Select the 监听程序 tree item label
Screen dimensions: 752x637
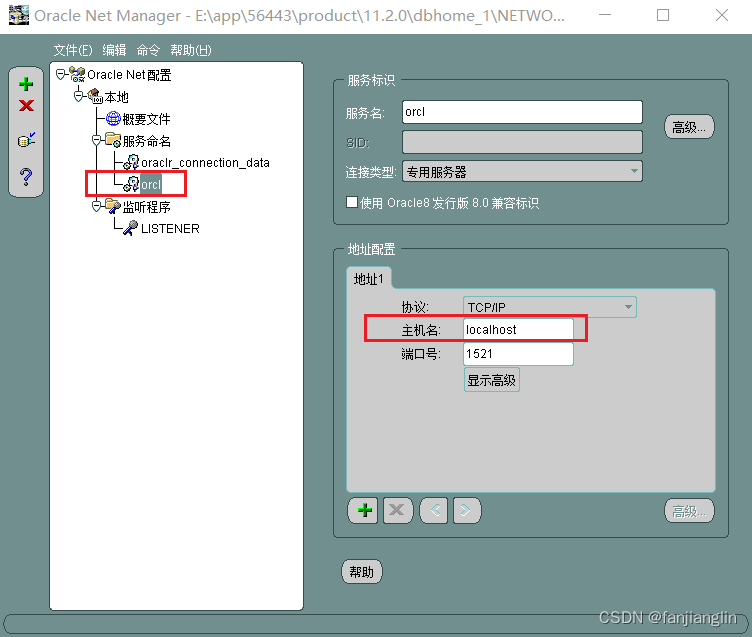tap(146, 207)
